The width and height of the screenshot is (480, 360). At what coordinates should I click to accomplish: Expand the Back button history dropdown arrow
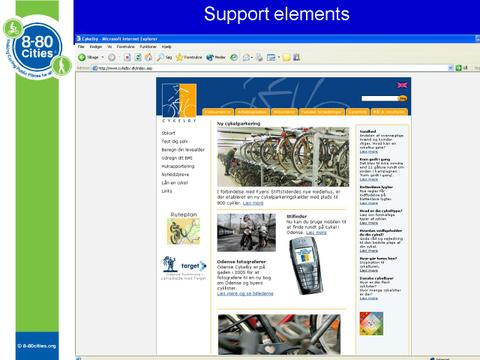(102, 57)
